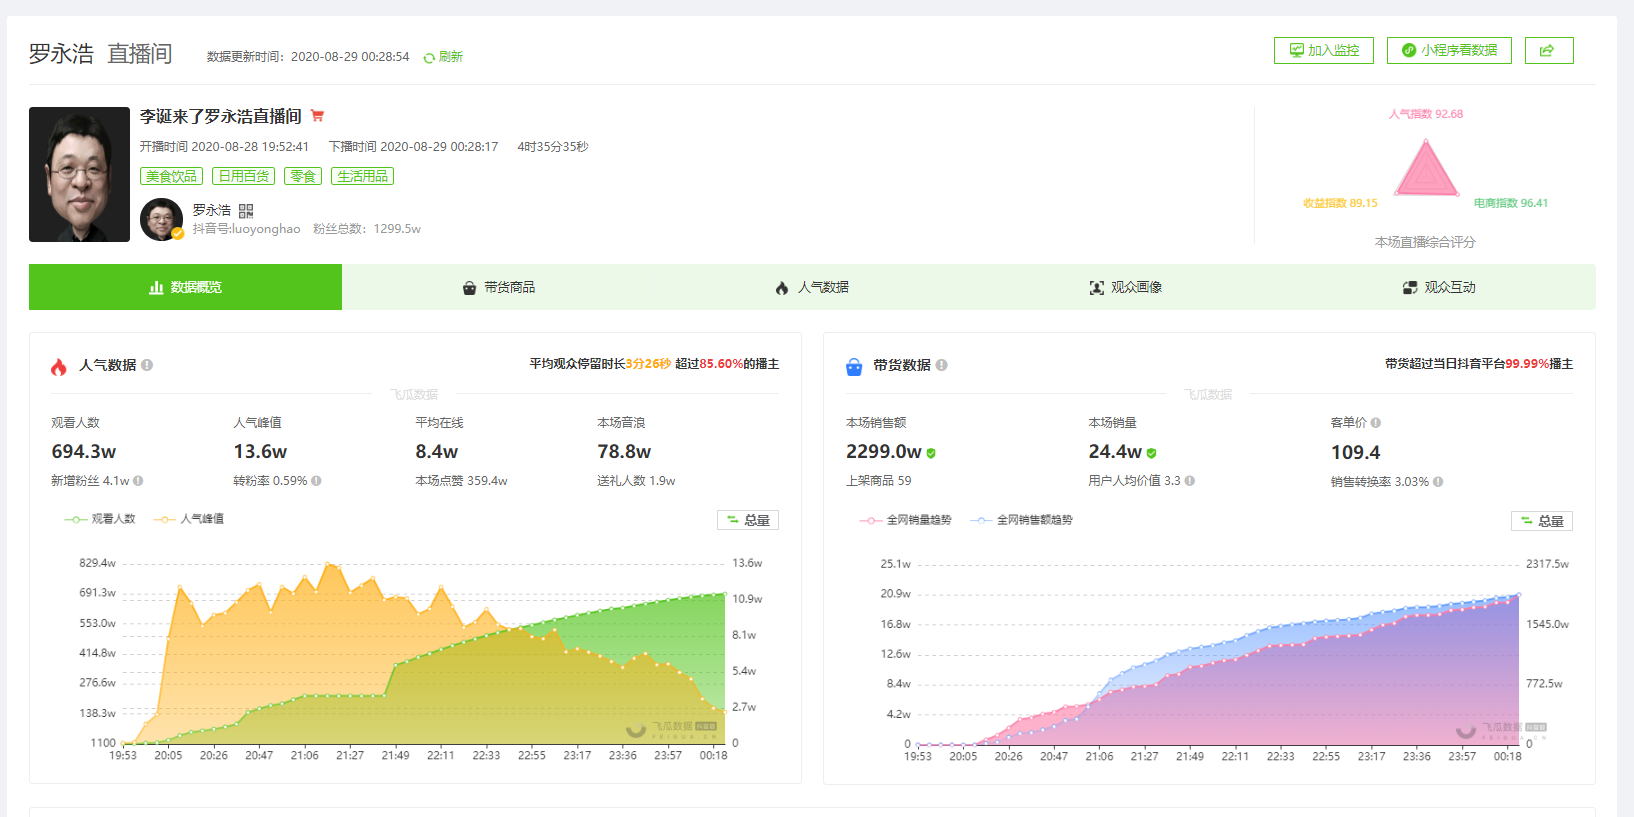Select the 零食 tag
Screen dimensions: 1634x817
303,176
